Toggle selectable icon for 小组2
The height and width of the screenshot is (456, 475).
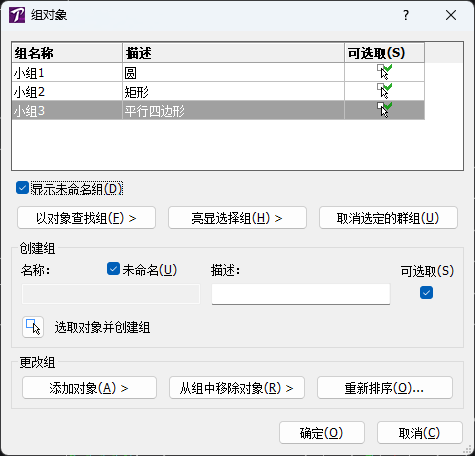pyautogui.click(x=384, y=91)
